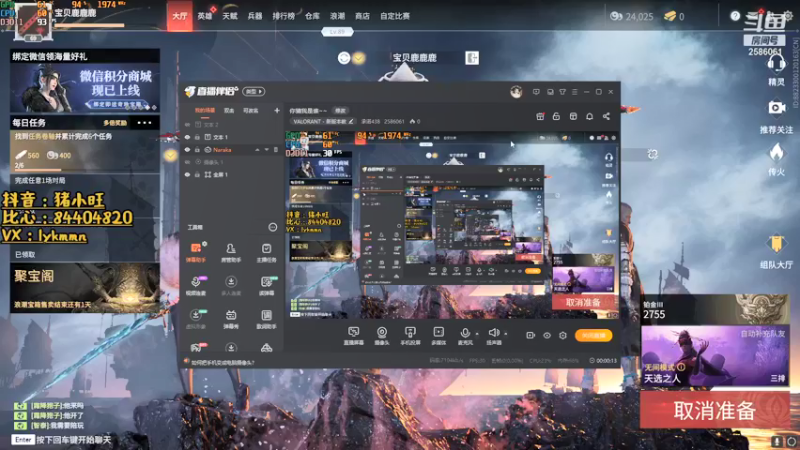Image resolution: width=800 pixels, height=450 pixels.
Task: Open the 读弹幕 tool
Action: [266, 285]
